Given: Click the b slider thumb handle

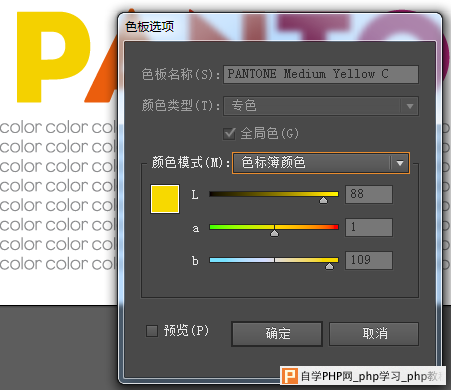Looking at the screenshot, I should [x=329, y=266].
